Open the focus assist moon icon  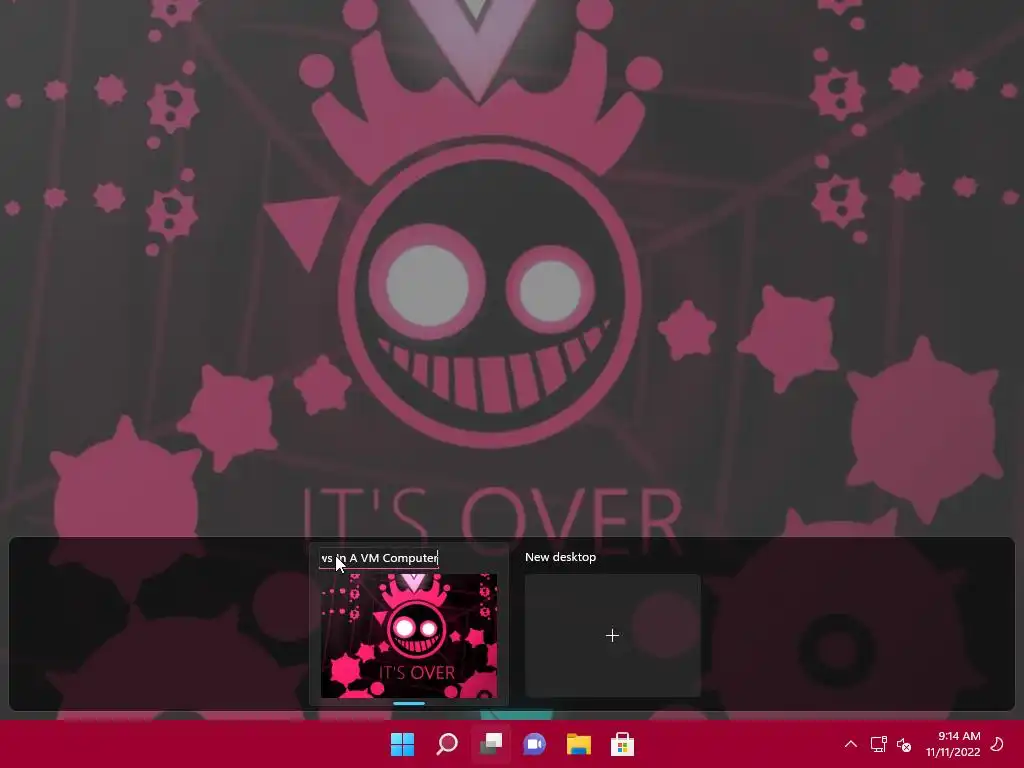(x=997, y=744)
